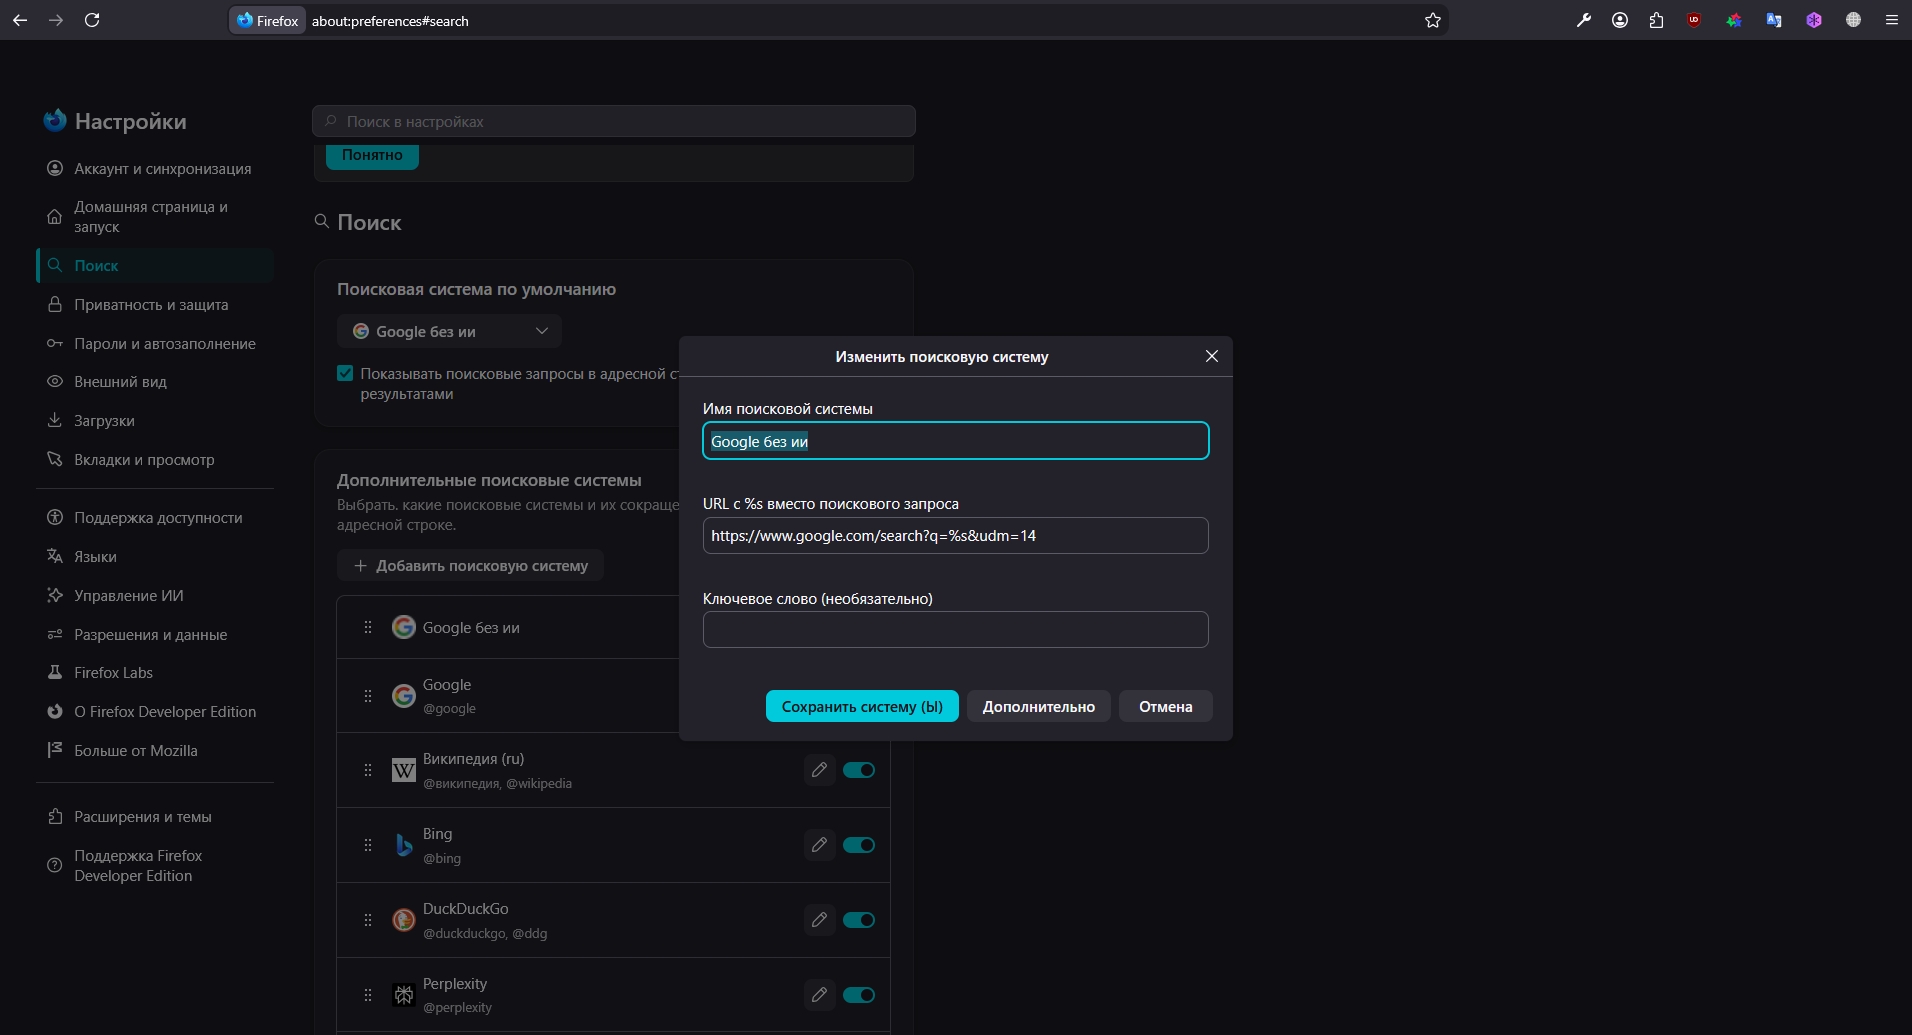Open the Языки settings section

tap(155, 556)
